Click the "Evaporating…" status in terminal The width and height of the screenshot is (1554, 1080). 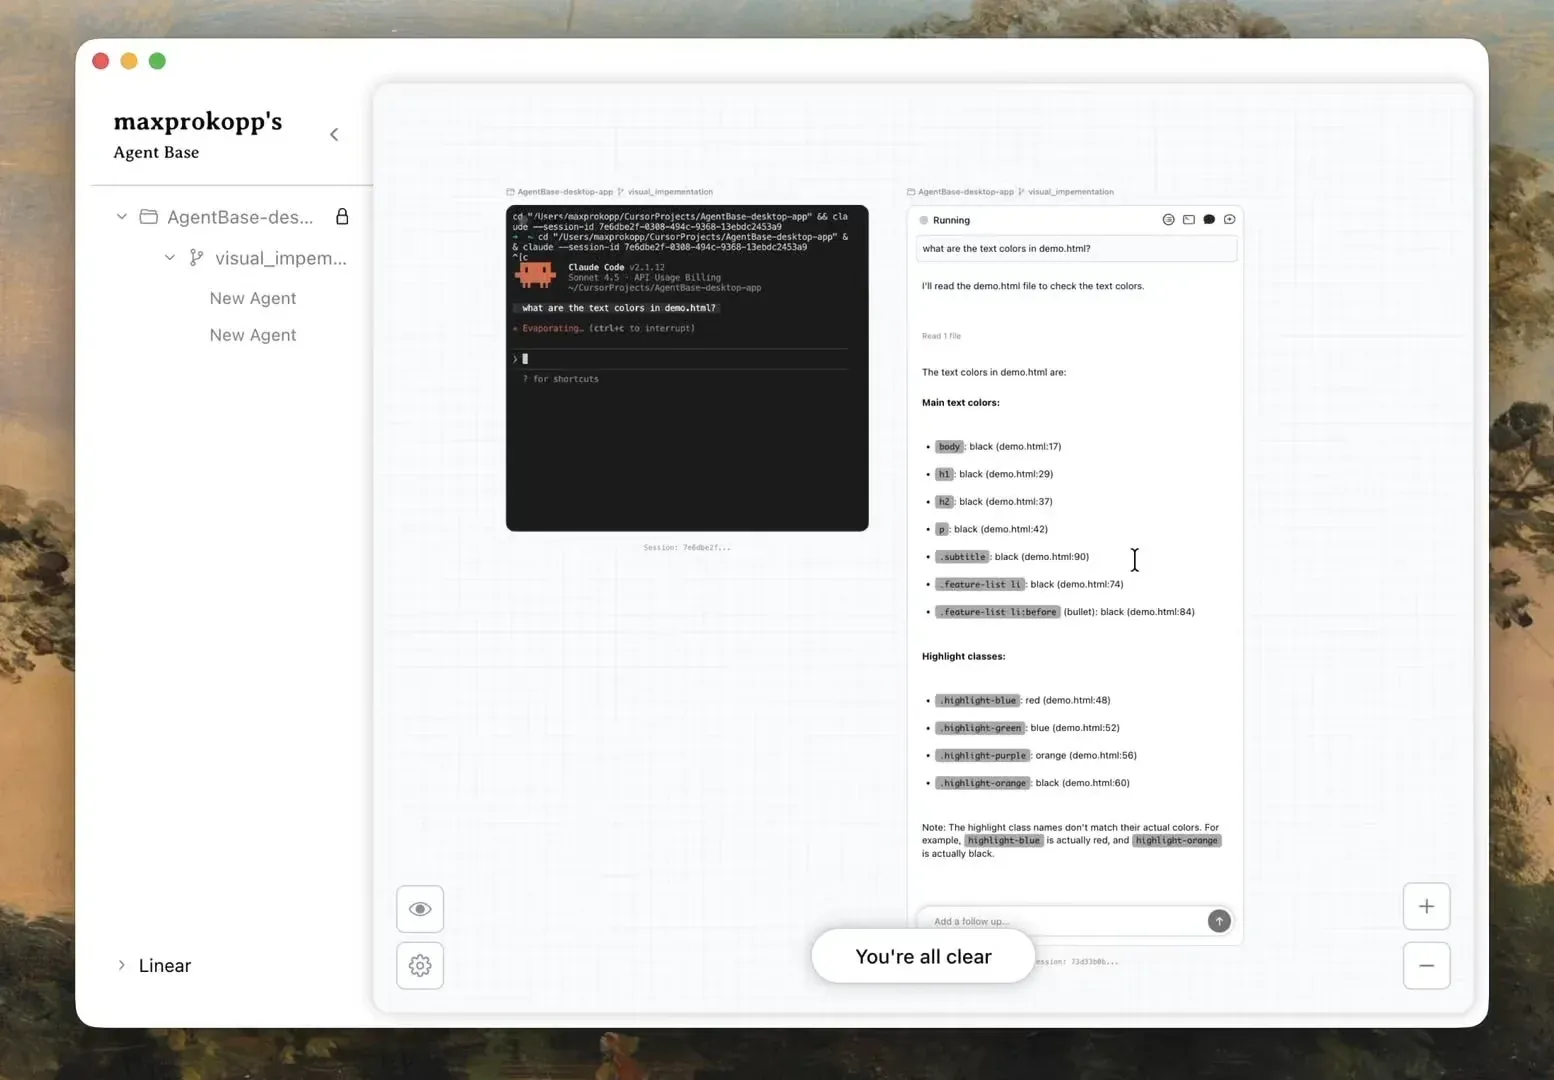coord(551,328)
